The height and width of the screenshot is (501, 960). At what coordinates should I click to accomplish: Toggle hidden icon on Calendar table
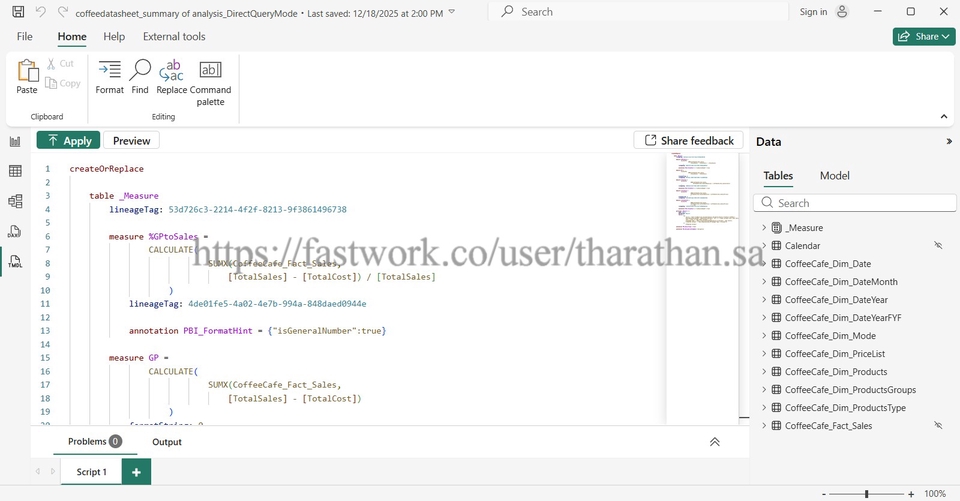click(938, 245)
